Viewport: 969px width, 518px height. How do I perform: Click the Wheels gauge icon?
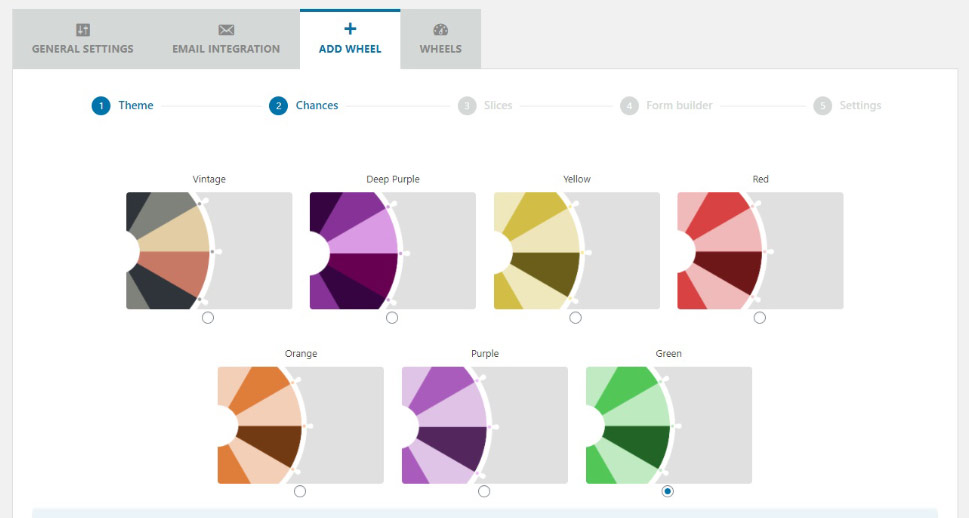pyautogui.click(x=441, y=30)
